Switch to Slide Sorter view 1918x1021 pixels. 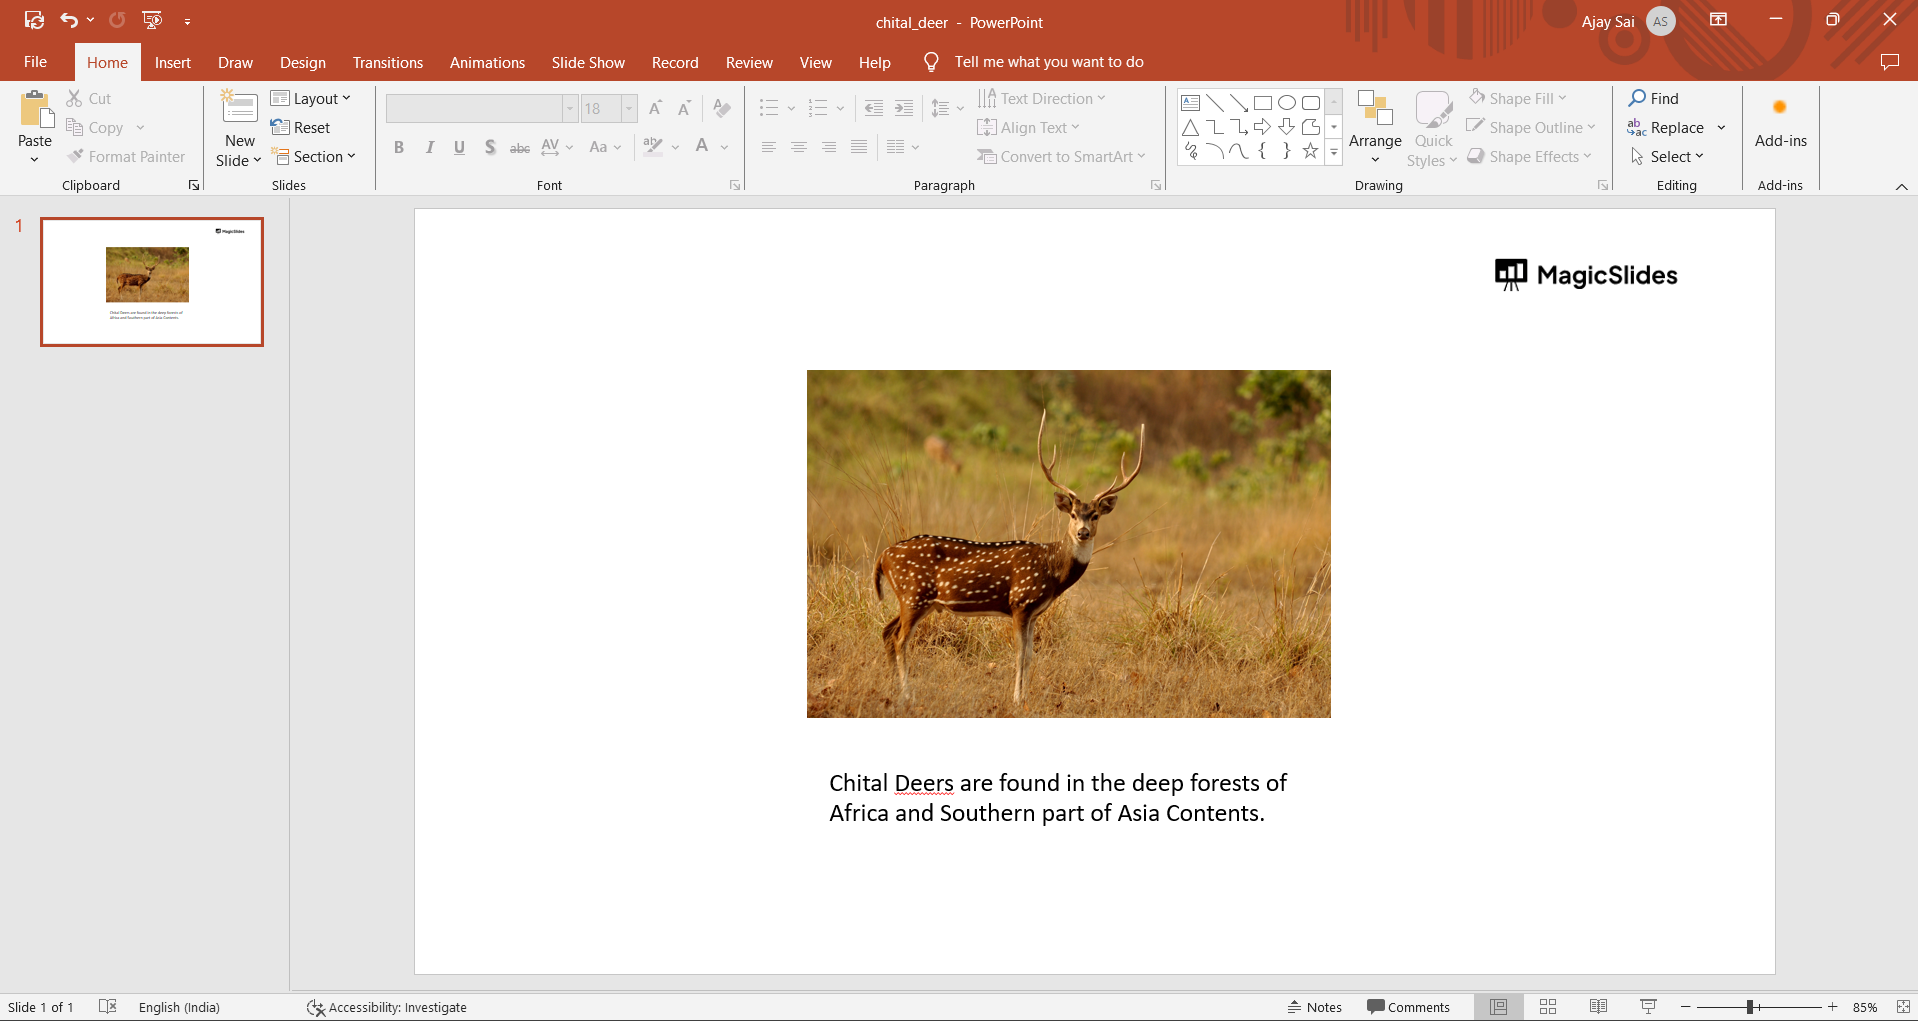[1548, 1007]
